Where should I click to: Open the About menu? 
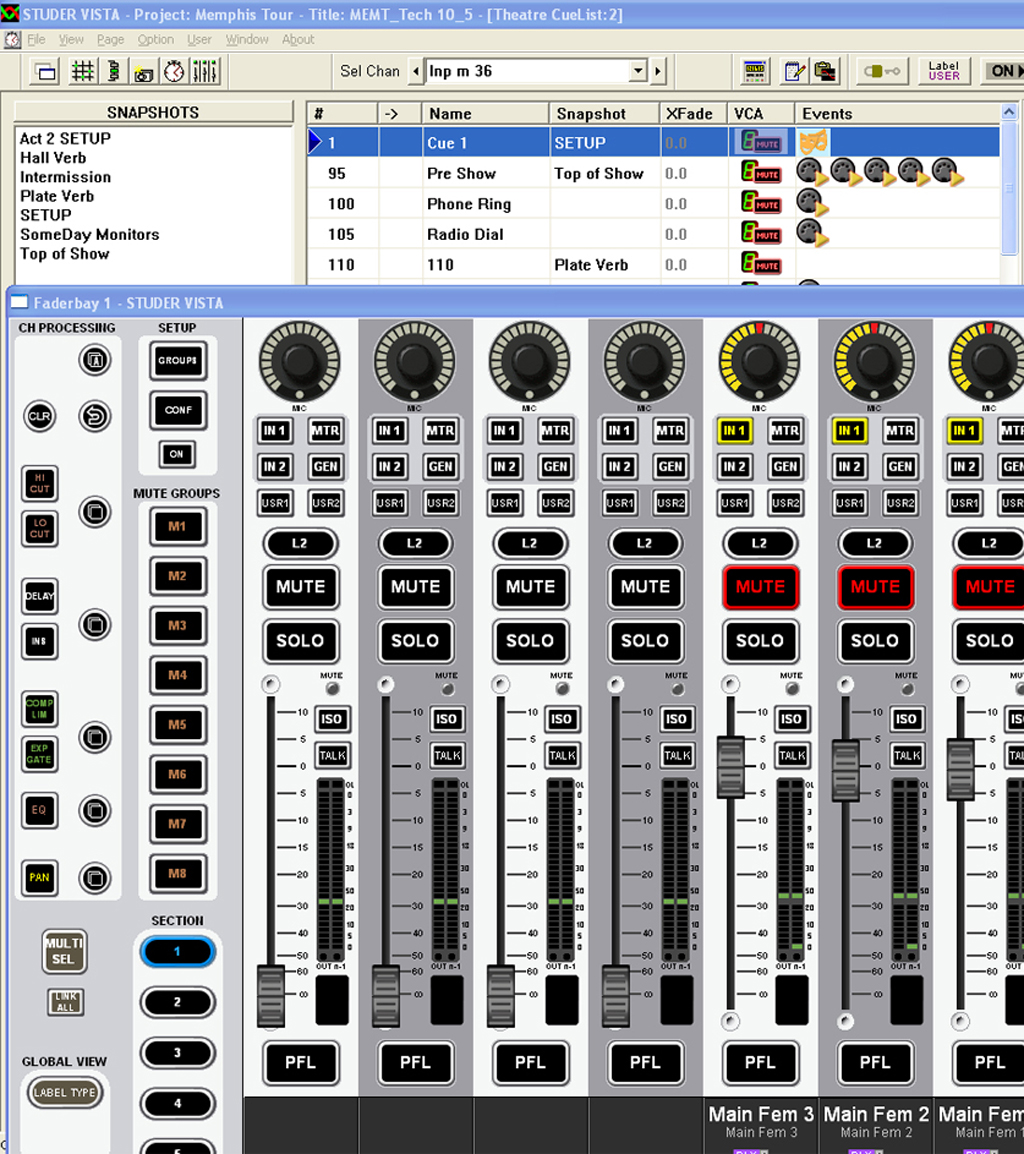(x=298, y=40)
